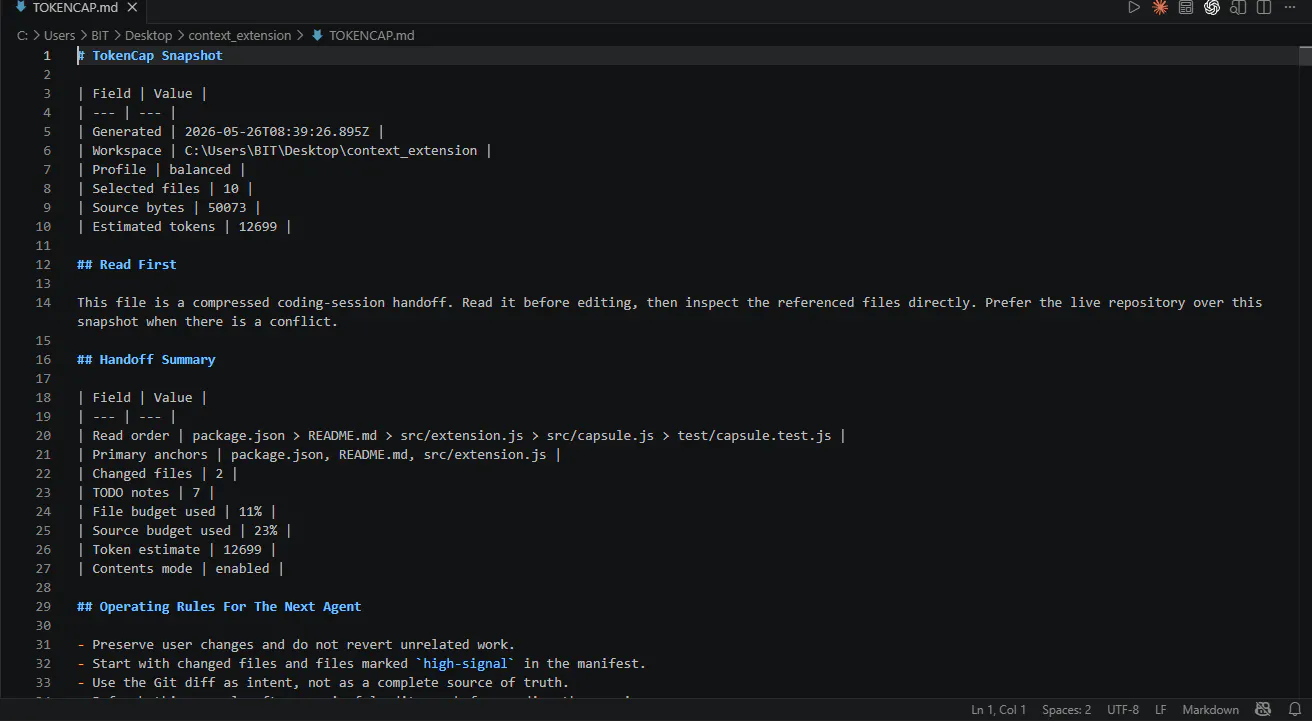
Task: Click the 'Source bytes | 50073' row
Action: (170, 208)
